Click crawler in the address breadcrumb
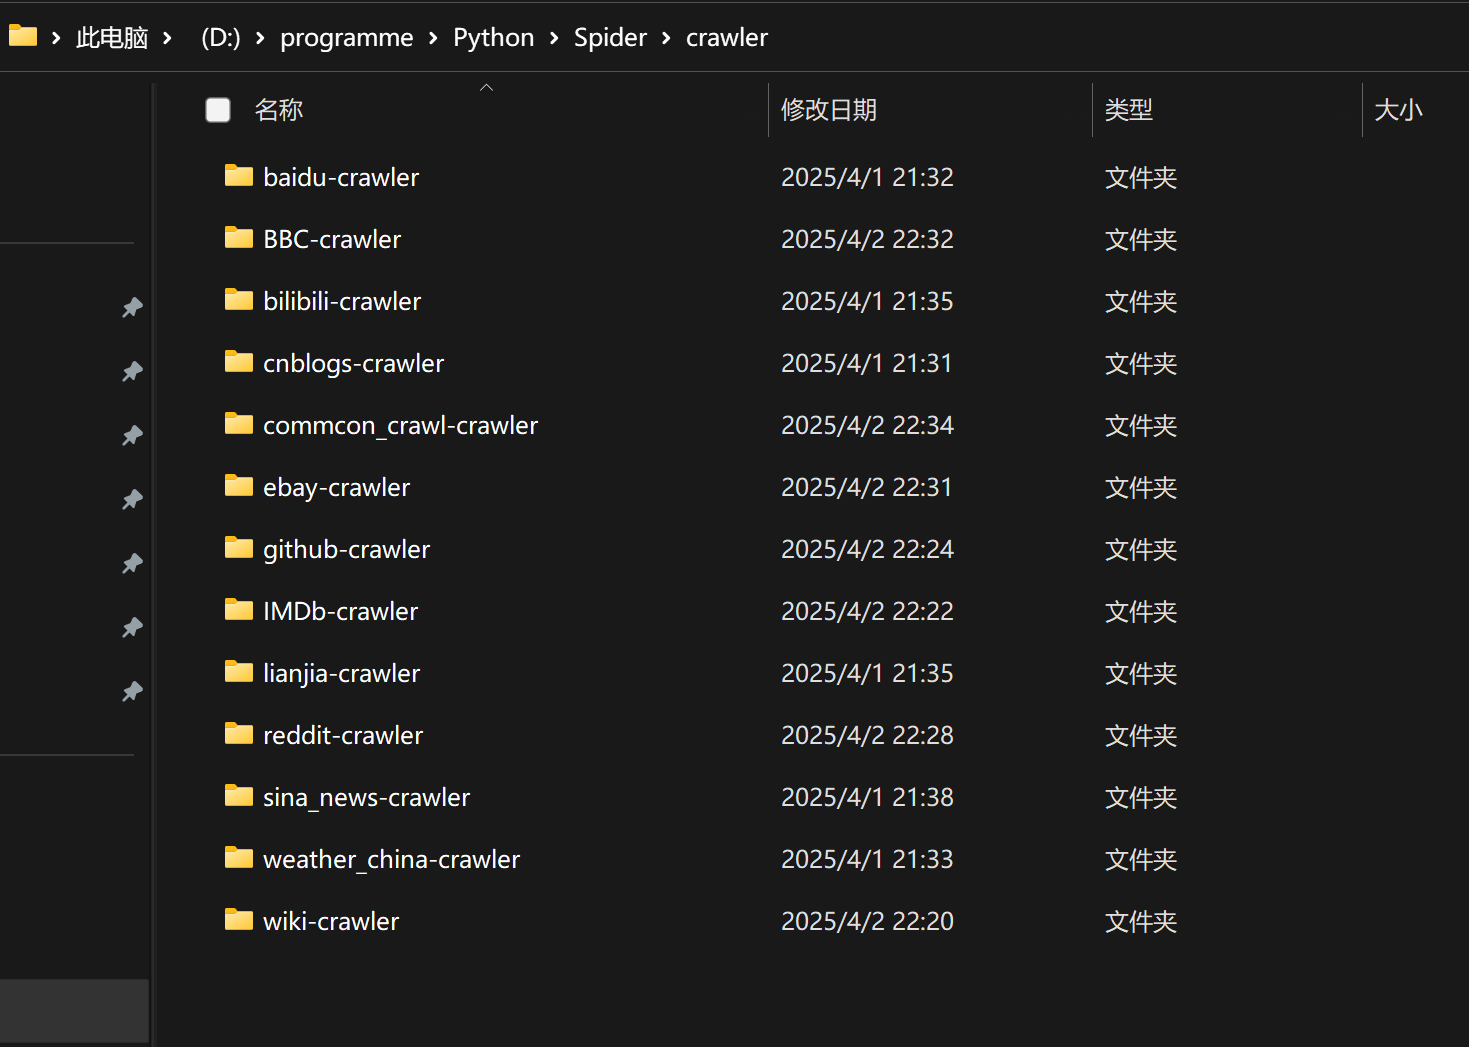1469x1047 pixels. coord(727,38)
